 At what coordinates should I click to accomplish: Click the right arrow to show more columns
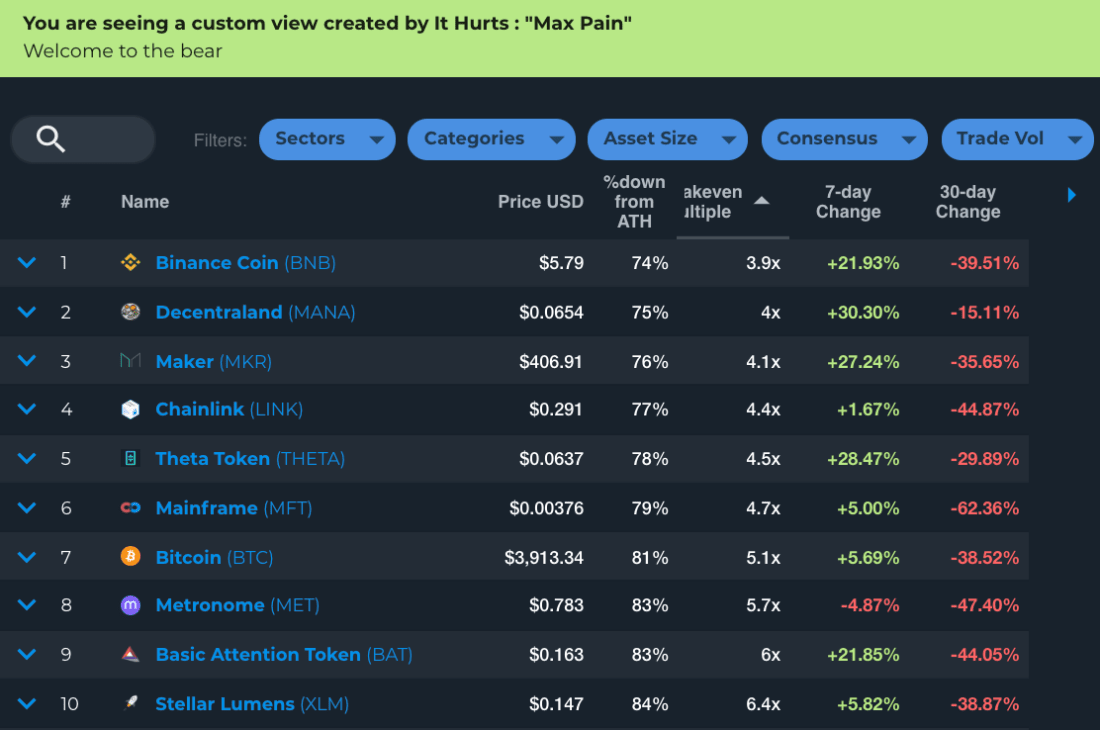point(1071,195)
